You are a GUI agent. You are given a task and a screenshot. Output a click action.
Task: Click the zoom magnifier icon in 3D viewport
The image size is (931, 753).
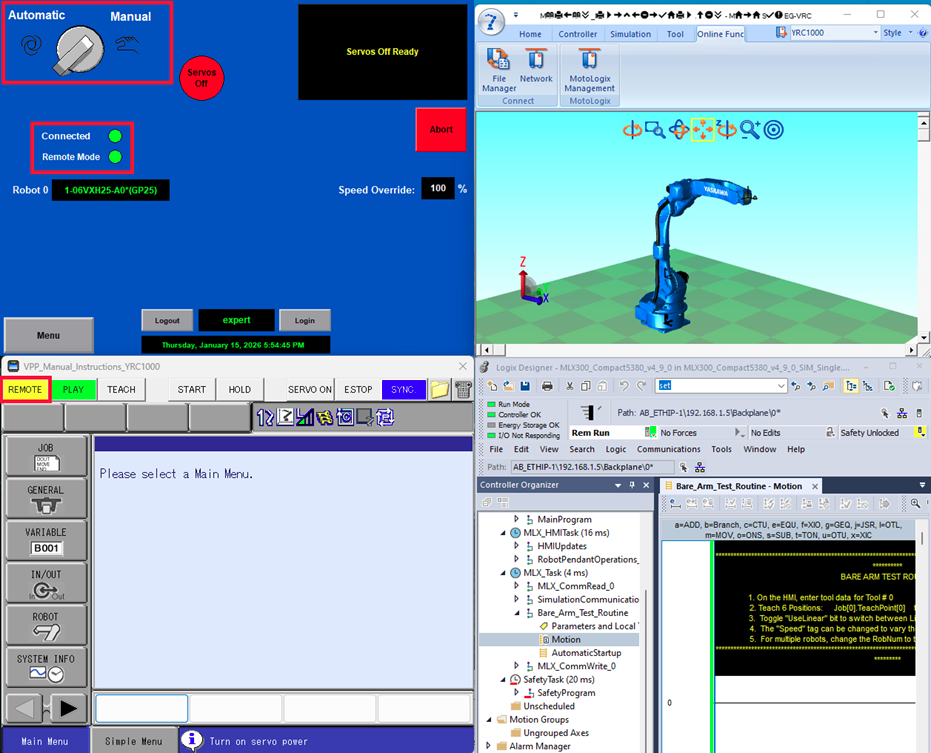pyautogui.click(x=748, y=129)
